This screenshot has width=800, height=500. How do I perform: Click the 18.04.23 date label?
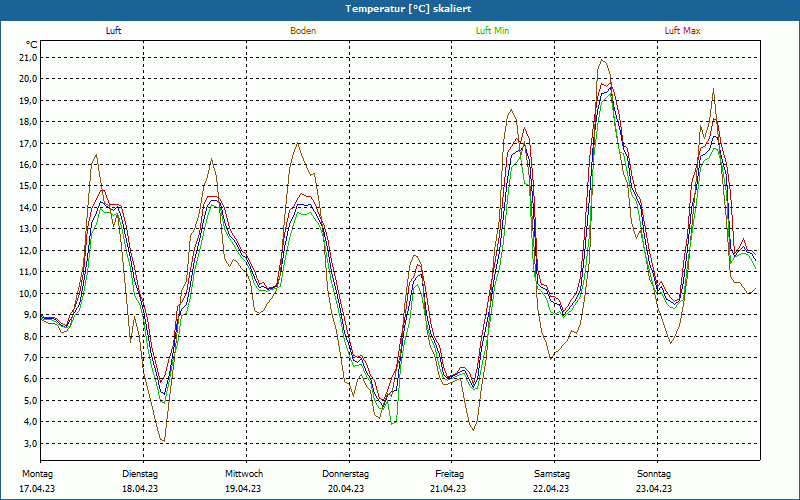tap(140, 489)
